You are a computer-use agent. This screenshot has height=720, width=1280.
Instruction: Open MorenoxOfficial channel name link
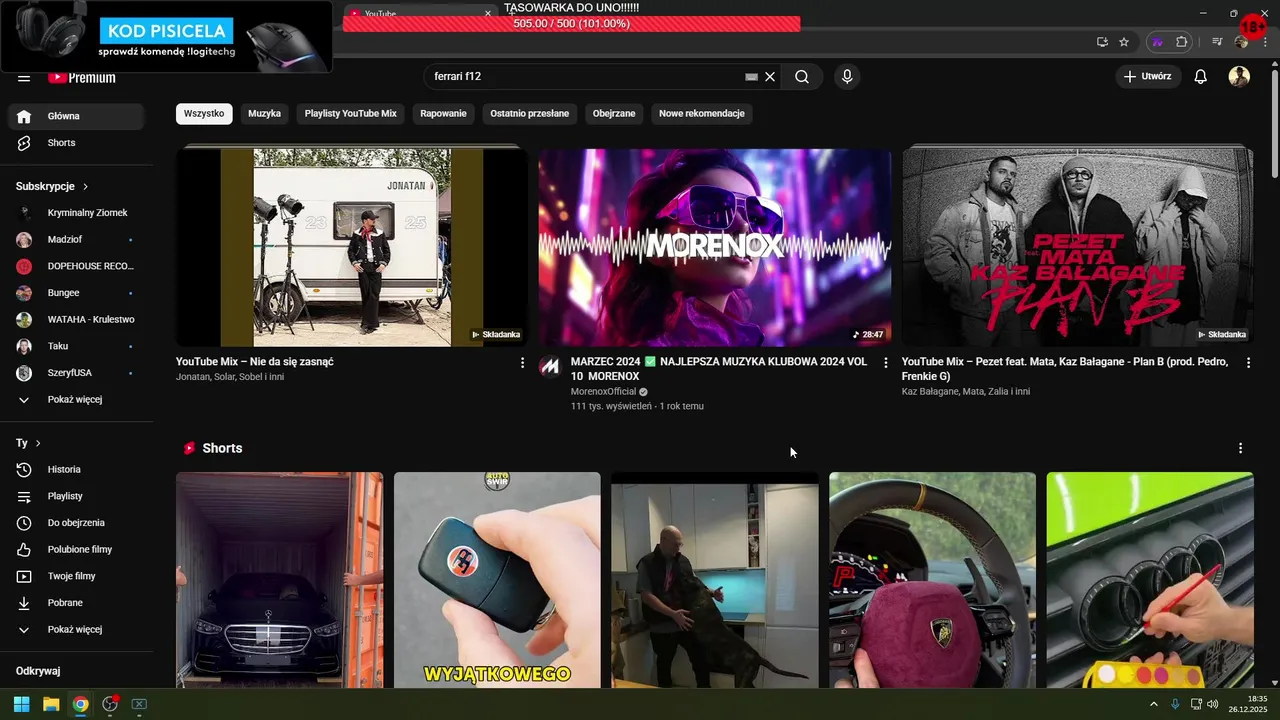[603, 392]
